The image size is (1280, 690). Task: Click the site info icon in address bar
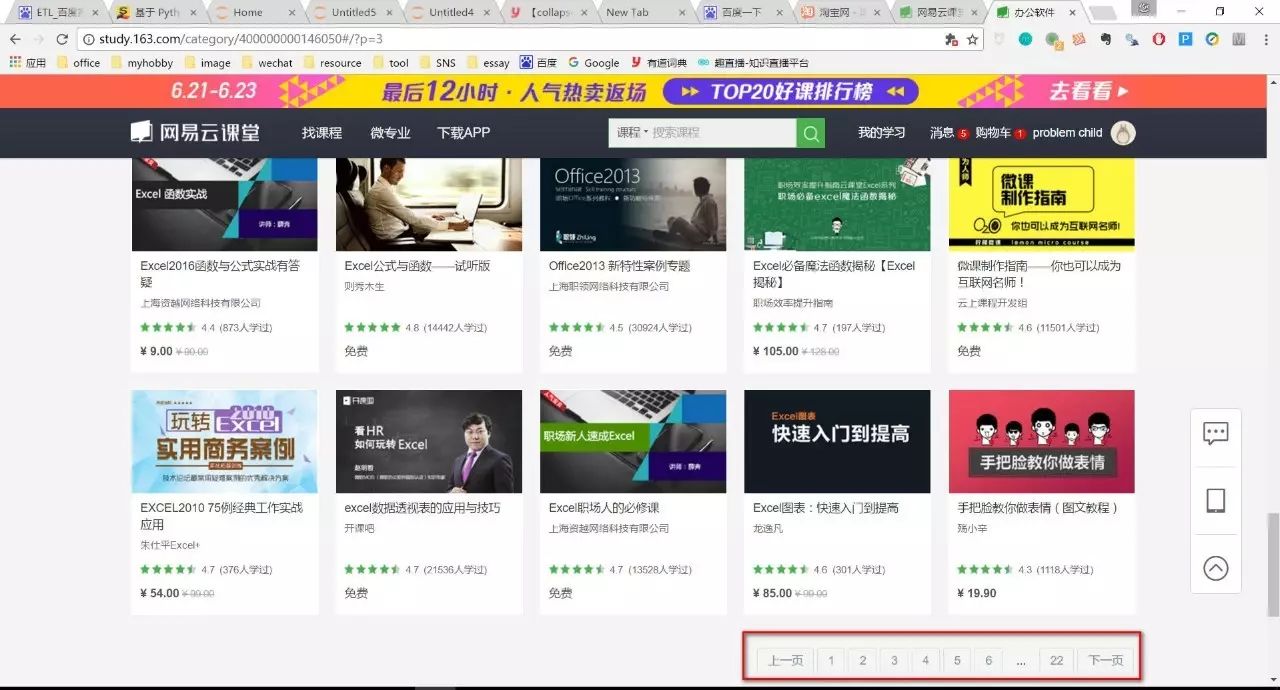pos(89,40)
